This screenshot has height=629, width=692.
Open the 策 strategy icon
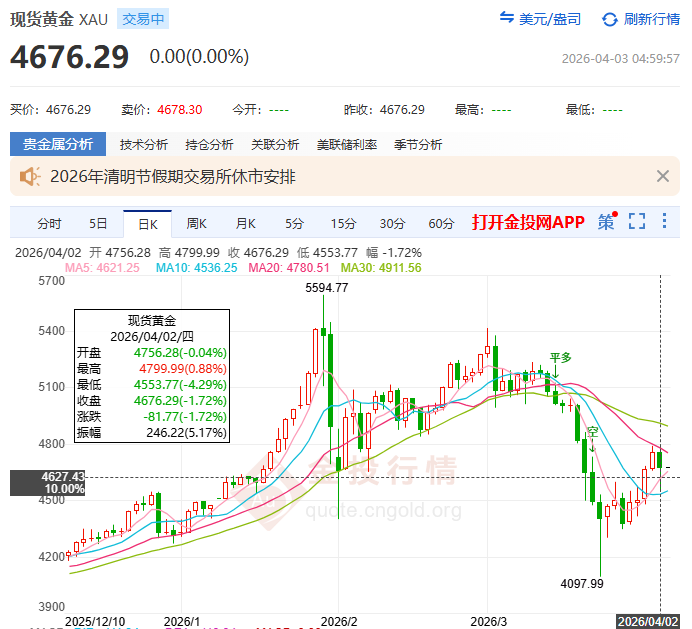point(607,222)
